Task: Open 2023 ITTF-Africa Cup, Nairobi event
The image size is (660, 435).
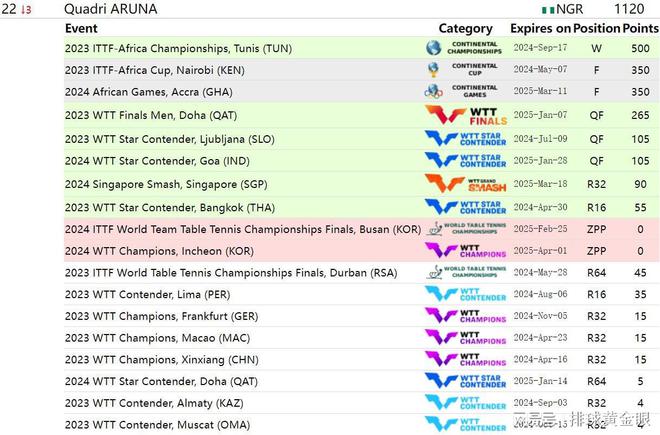Action: pyautogui.click(x=154, y=70)
